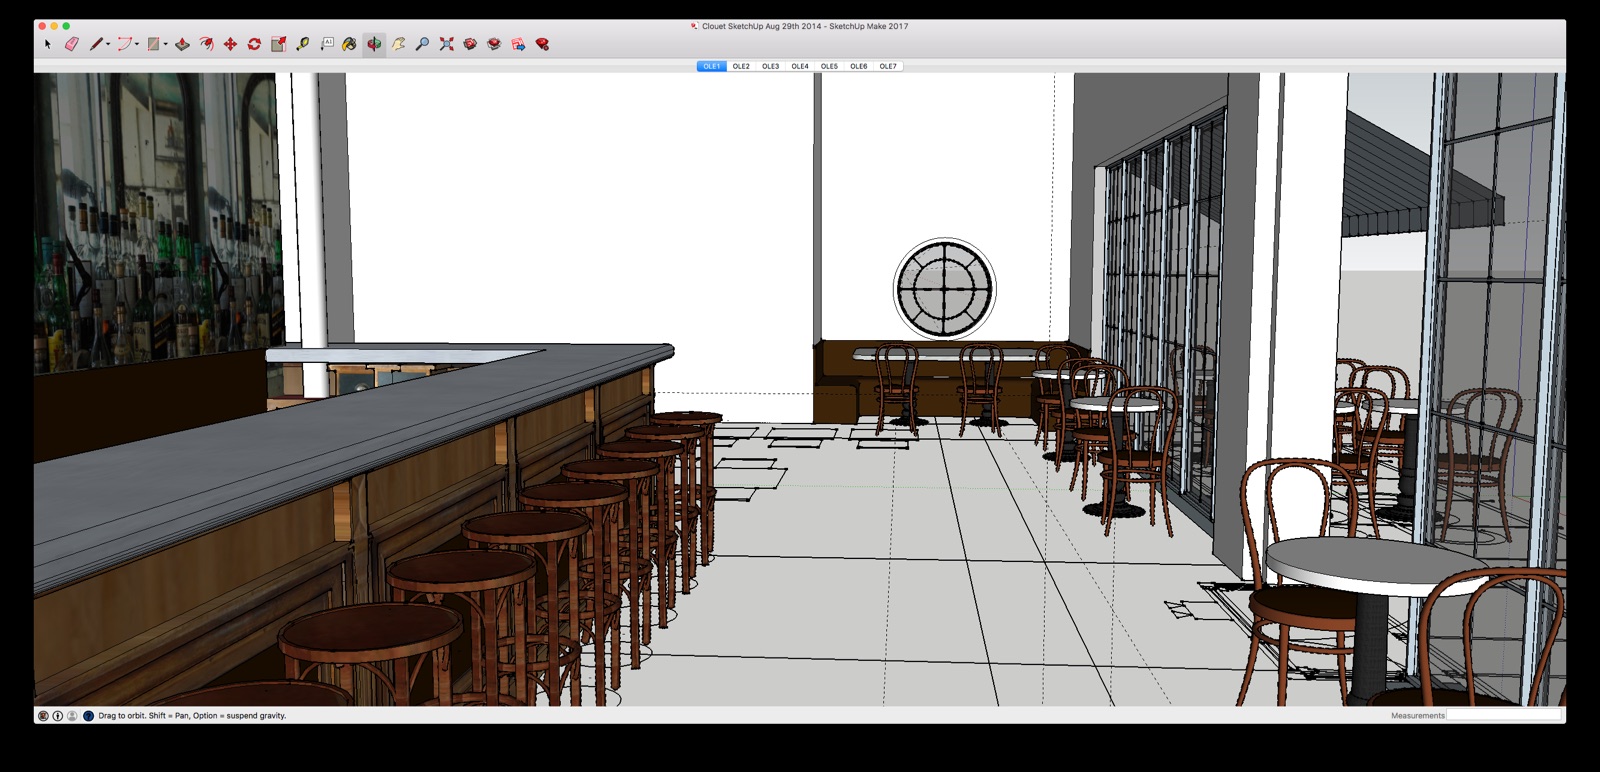The height and width of the screenshot is (772, 1600).
Task: Click the credits status bar icon
Action: [57, 716]
